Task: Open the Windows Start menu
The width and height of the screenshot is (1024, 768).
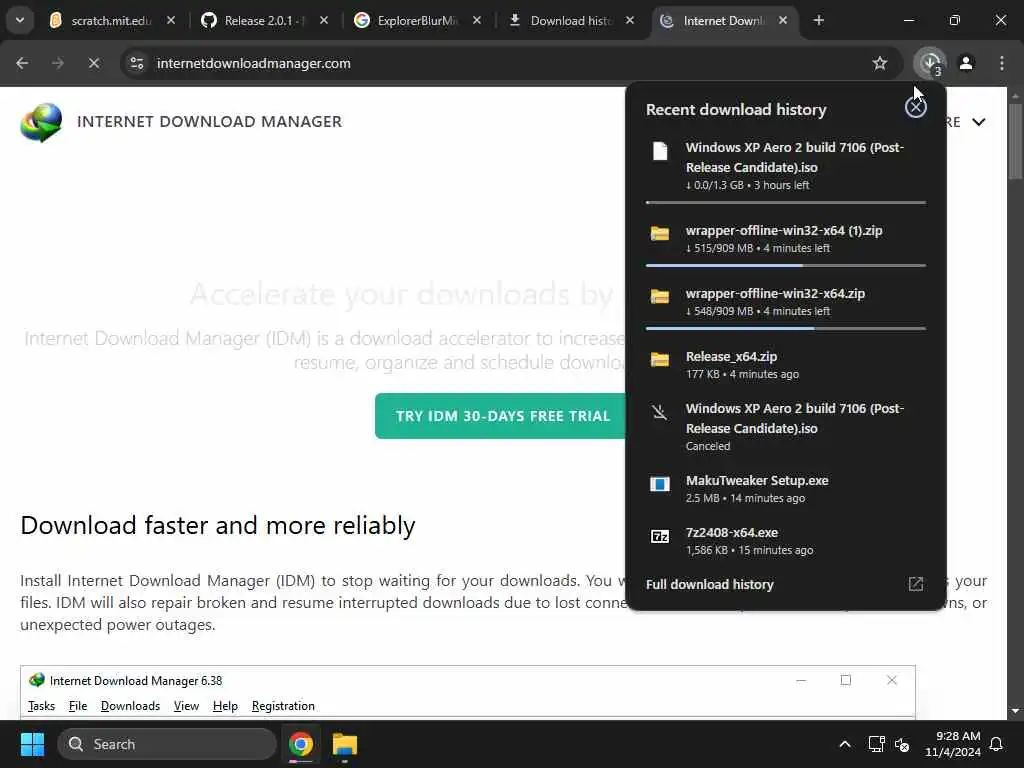Action: click(x=32, y=744)
